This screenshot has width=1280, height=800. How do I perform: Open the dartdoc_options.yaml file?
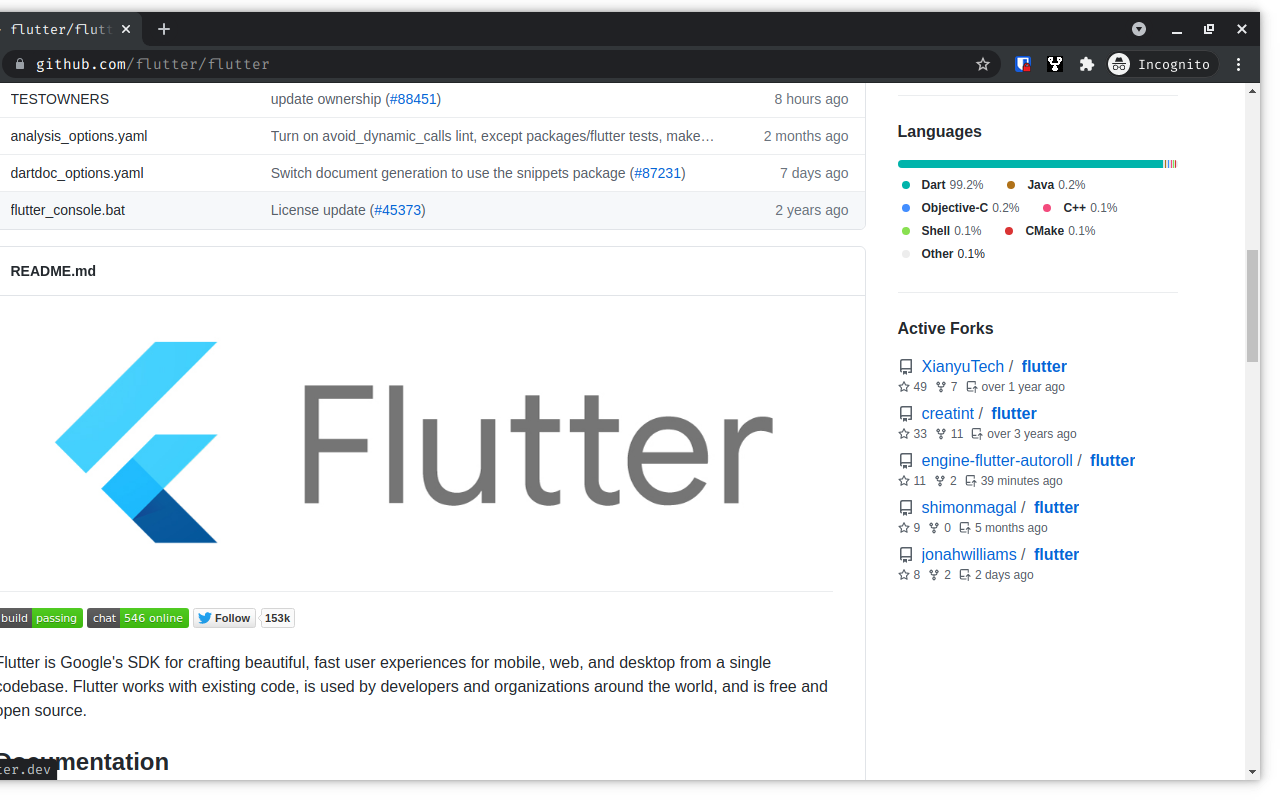click(76, 173)
